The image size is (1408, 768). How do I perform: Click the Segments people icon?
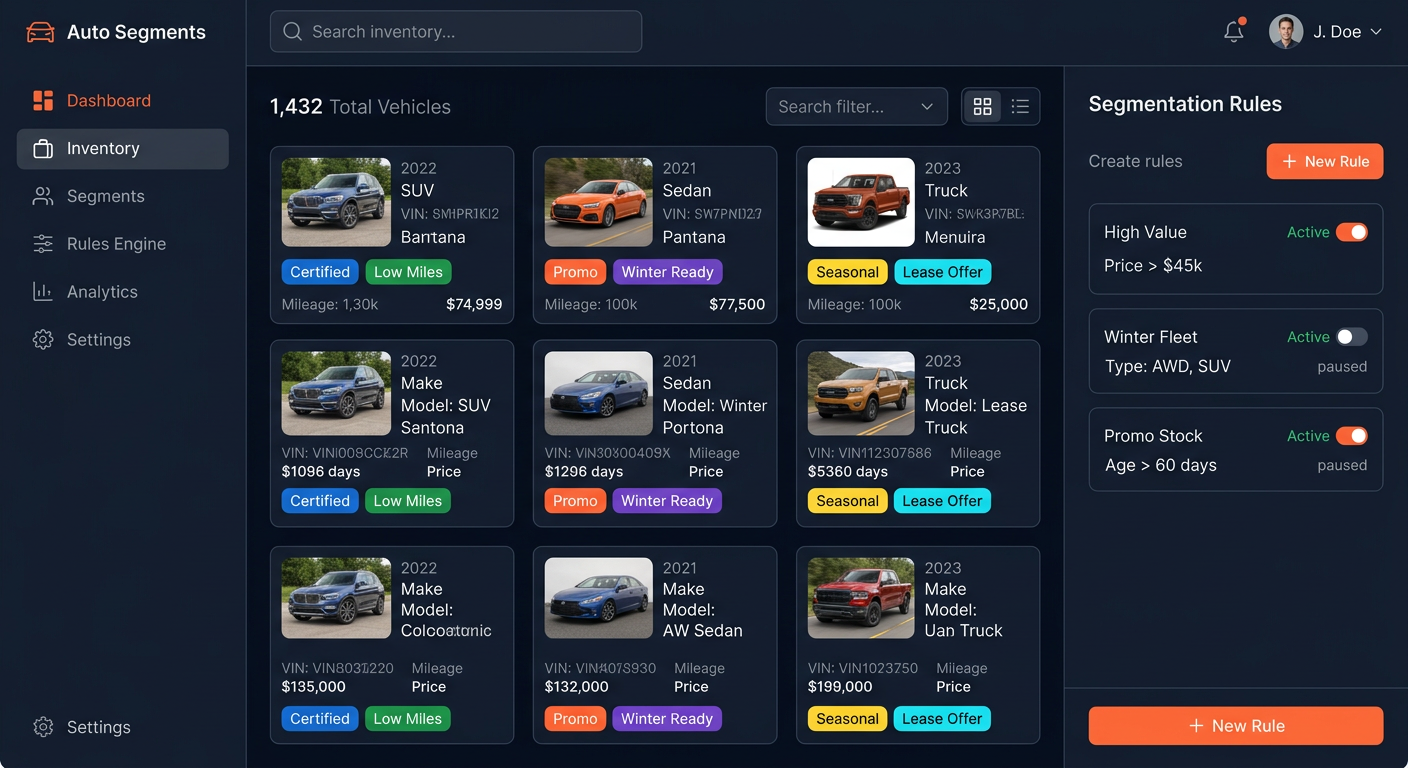pos(43,196)
